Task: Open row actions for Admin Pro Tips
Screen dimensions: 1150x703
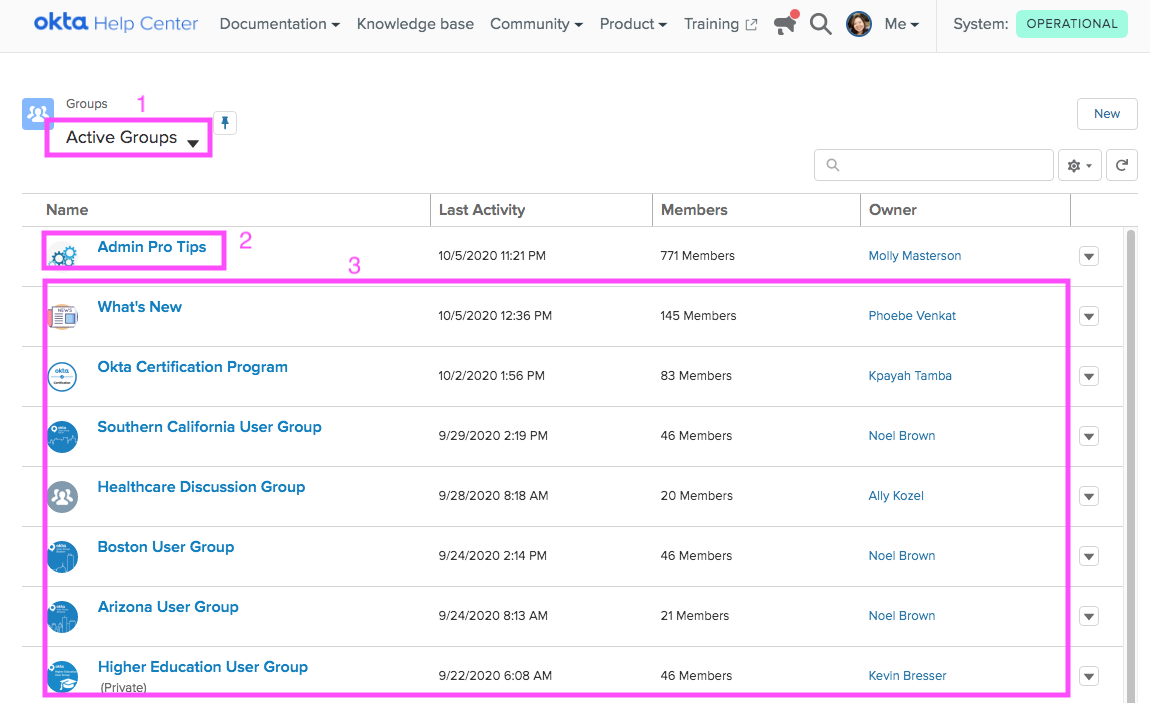Action: coord(1089,256)
